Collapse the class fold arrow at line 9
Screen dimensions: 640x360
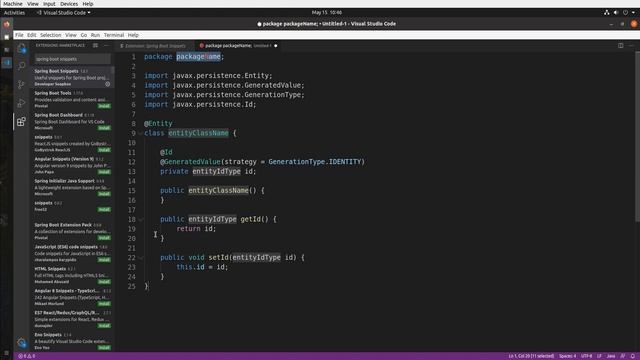140,133
